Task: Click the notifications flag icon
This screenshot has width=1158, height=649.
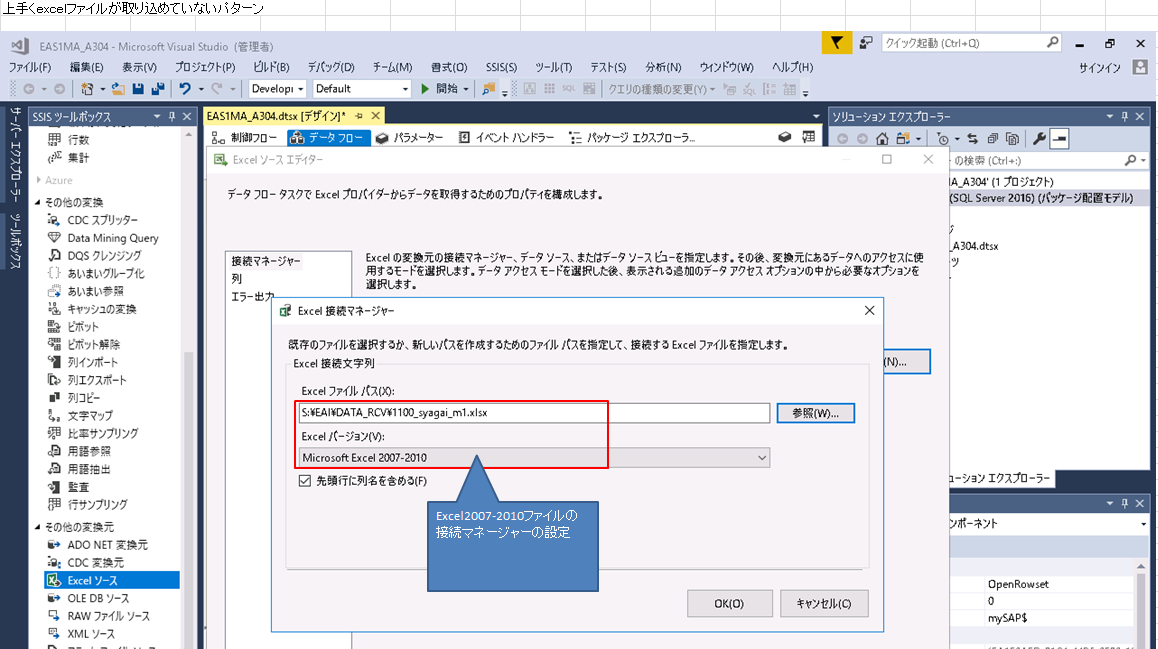Action: (836, 44)
